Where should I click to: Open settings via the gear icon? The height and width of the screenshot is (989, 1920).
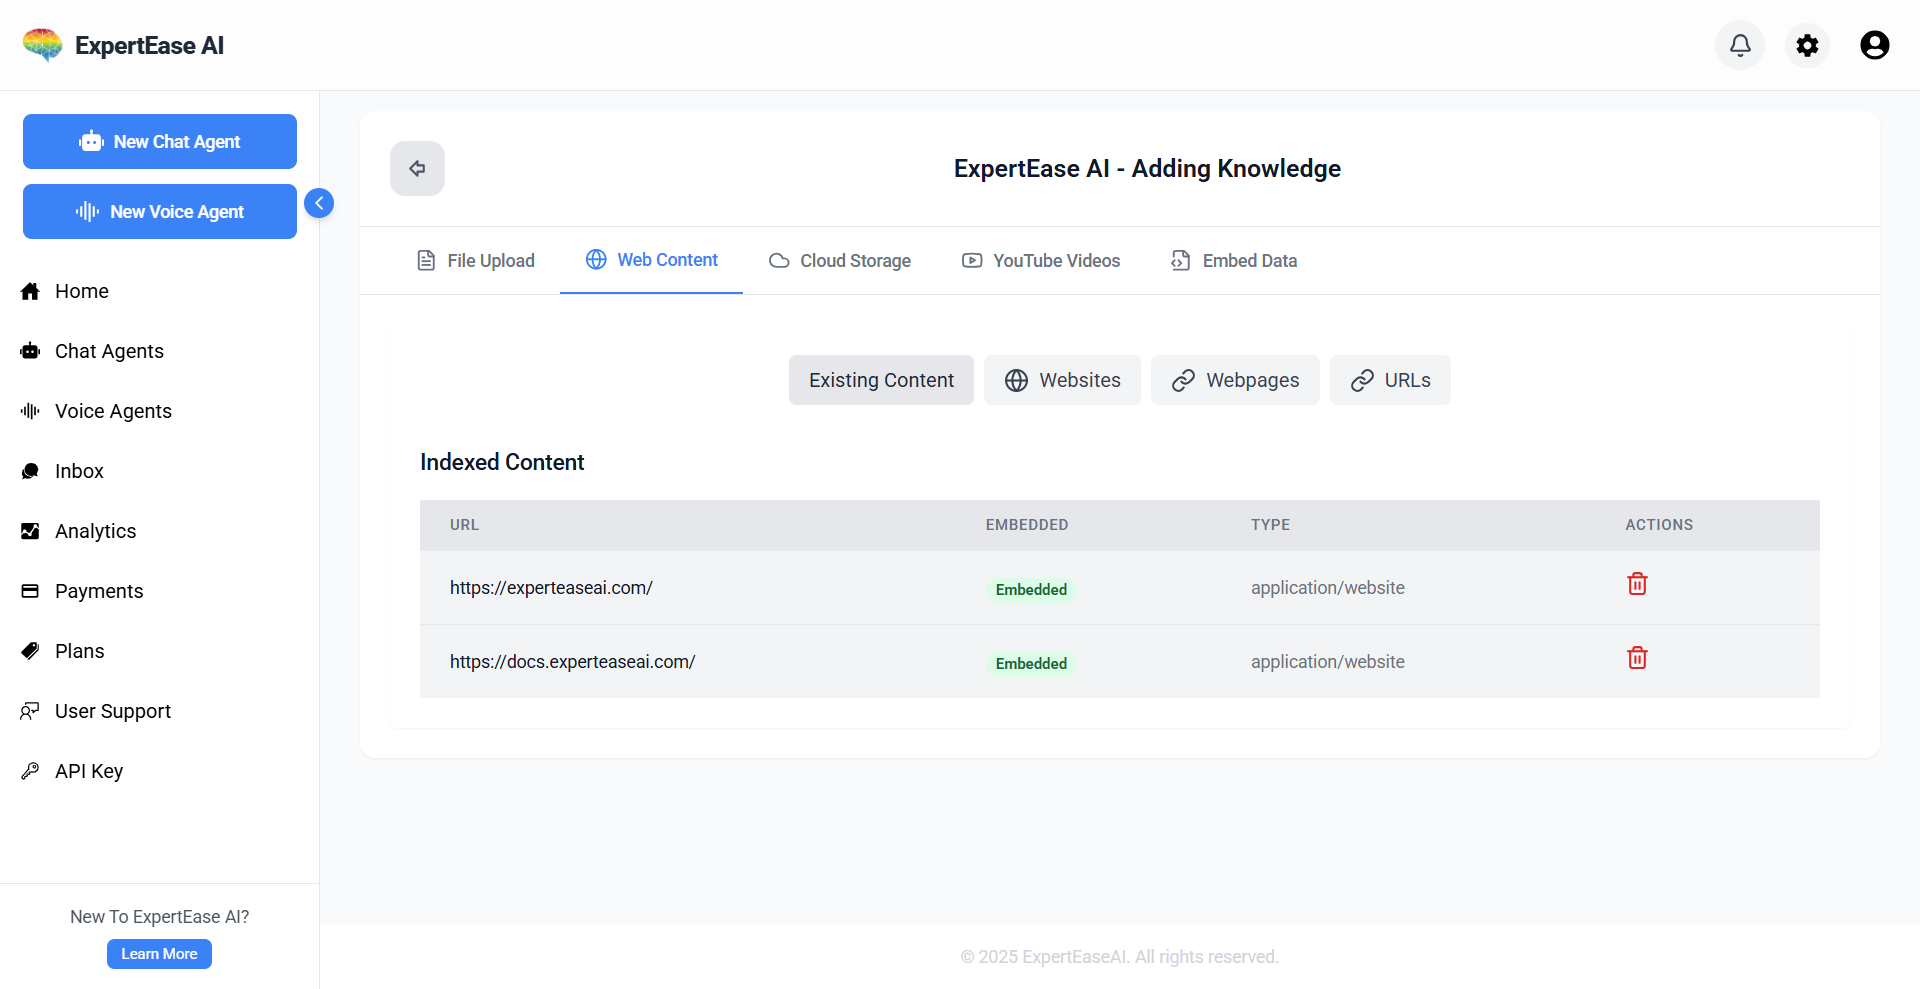1807,45
